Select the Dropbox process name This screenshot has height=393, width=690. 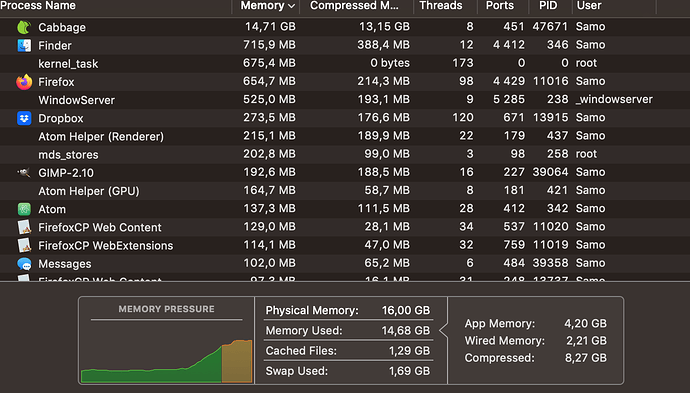click(61, 118)
